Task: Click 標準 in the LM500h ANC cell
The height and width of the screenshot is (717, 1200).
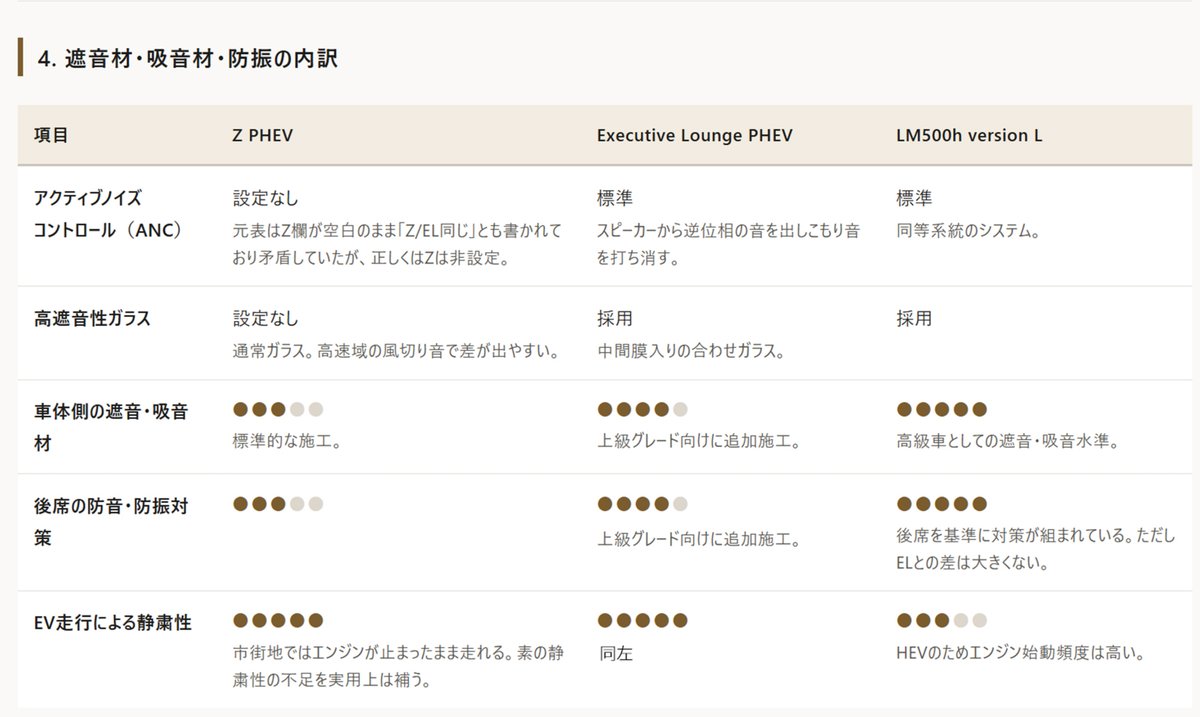Action: tap(915, 198)
